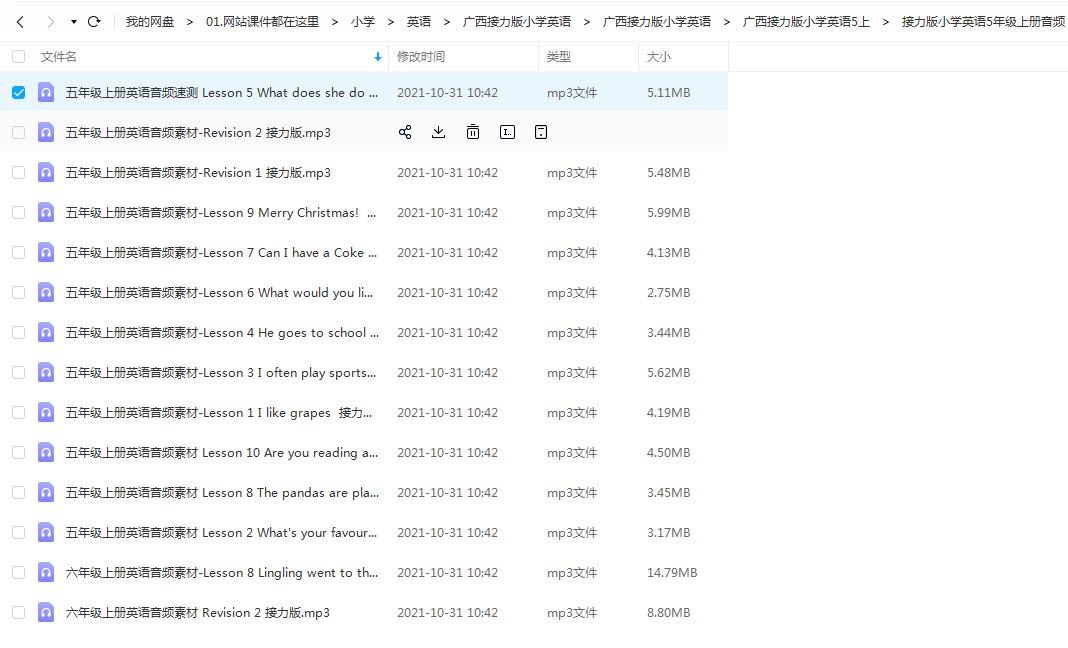Viewport: 1068px width, 648px height.
Task: Click audio icon of Lesson 5 What does she do
Action: (46, 93)
